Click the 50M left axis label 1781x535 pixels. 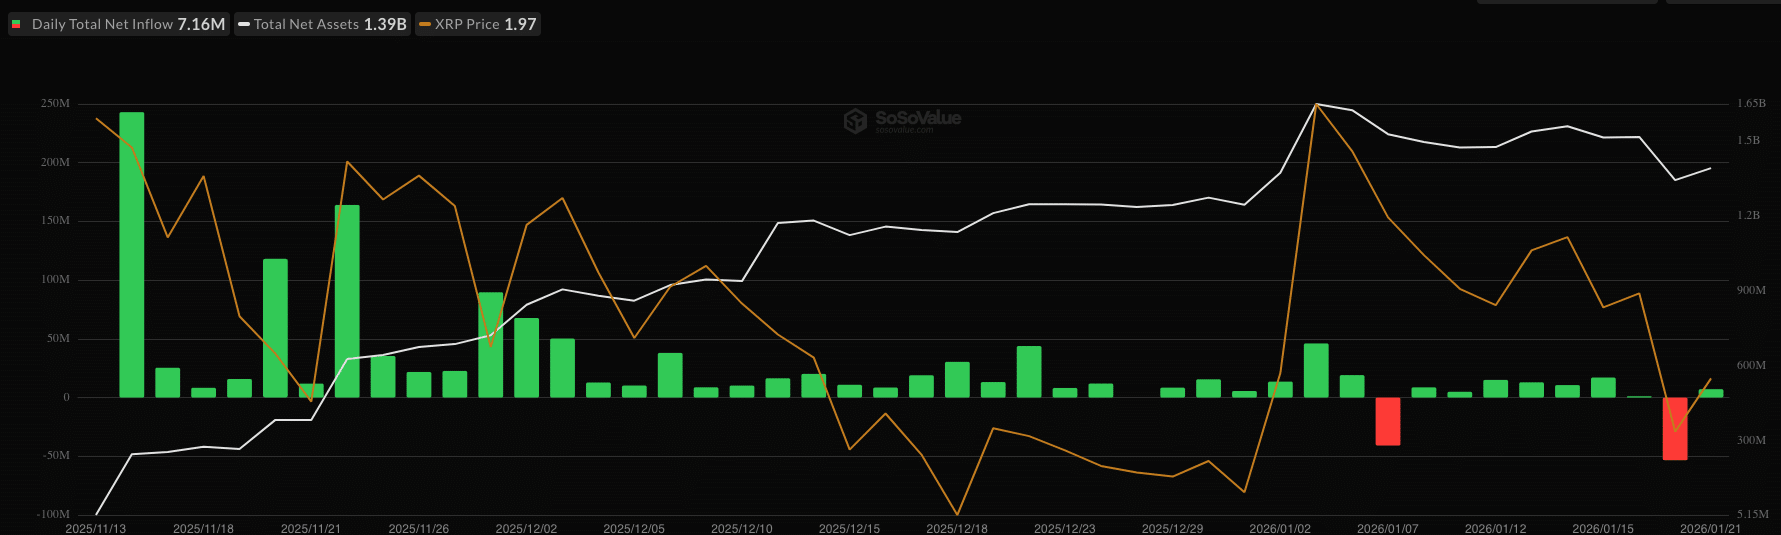point(58,338)
